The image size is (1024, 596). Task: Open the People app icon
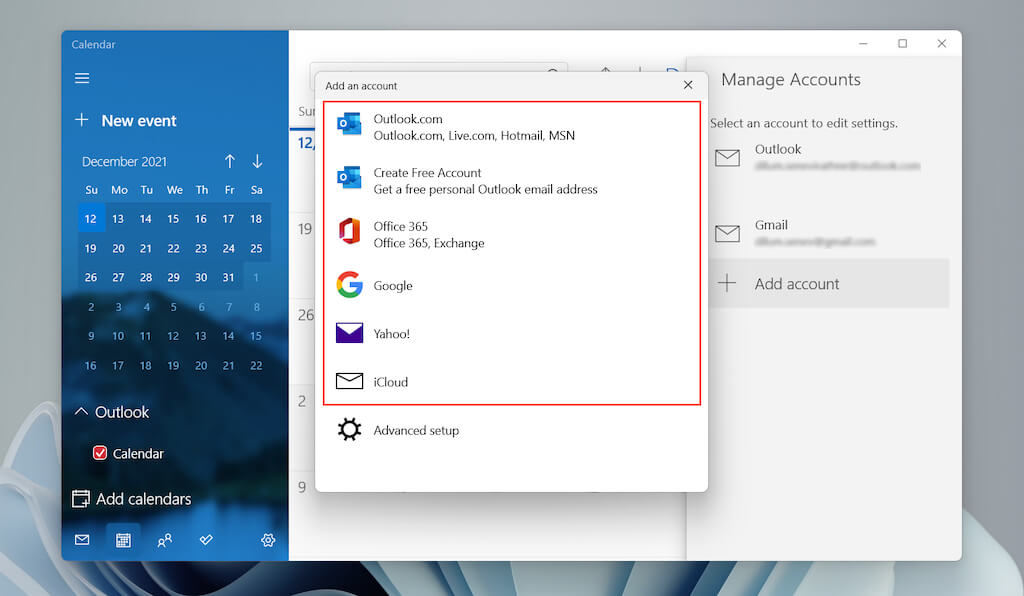click(165, 540)
